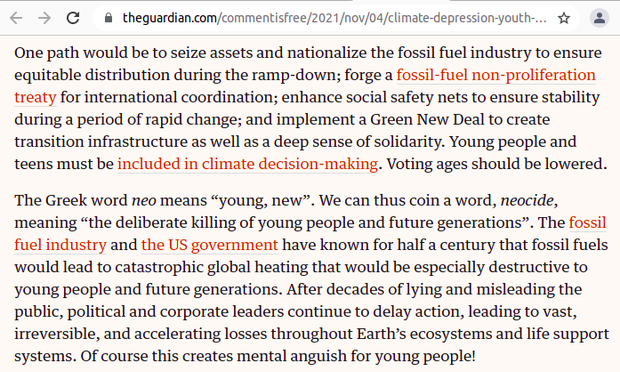Bookmark this page with the star icon
620x372 pixels.
point(563,18)
